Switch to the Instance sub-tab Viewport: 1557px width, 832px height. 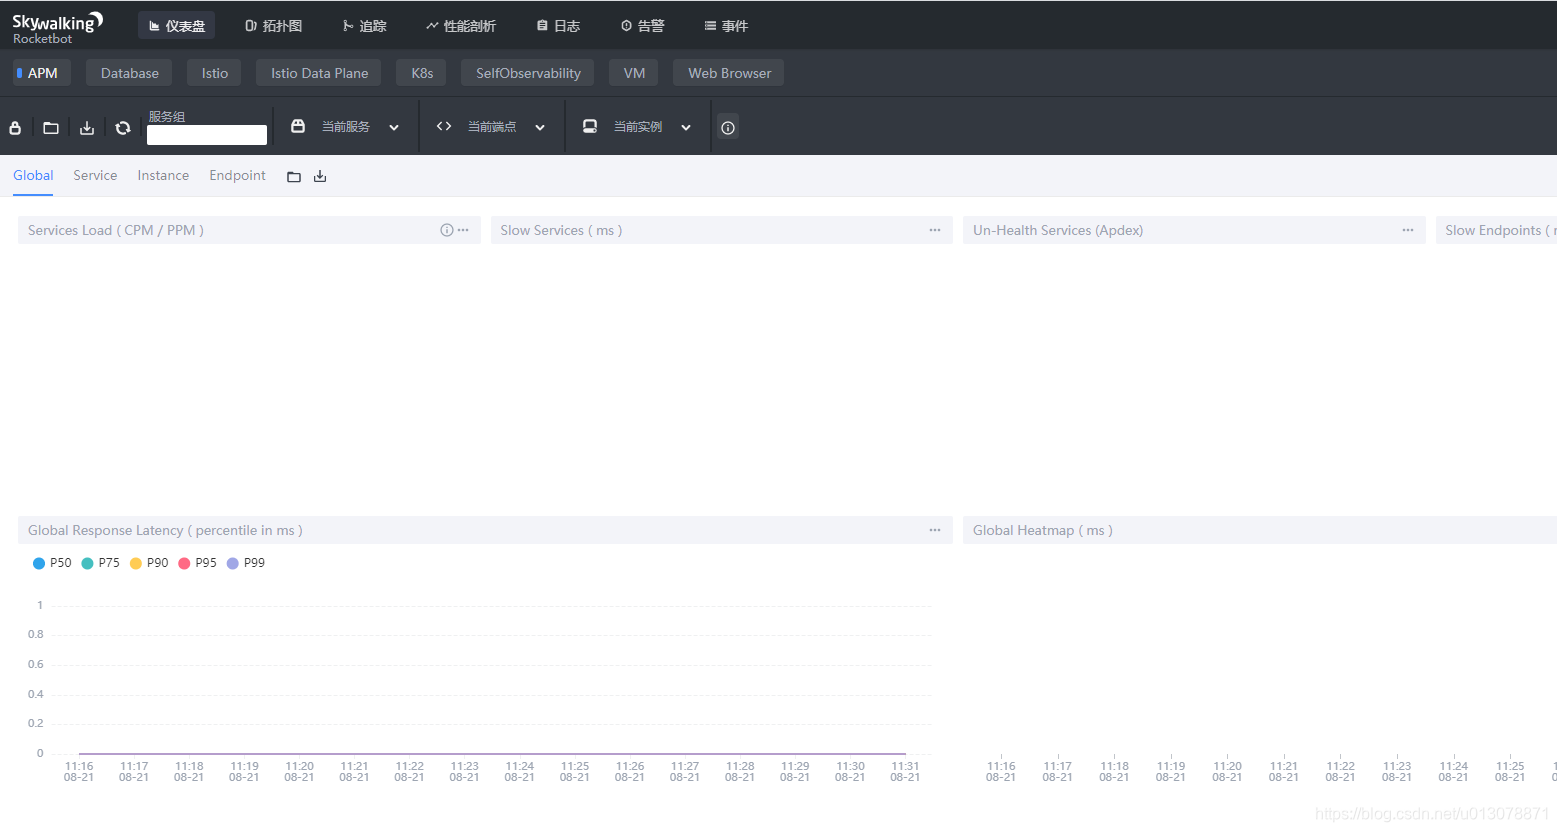(x=163, y=175)
